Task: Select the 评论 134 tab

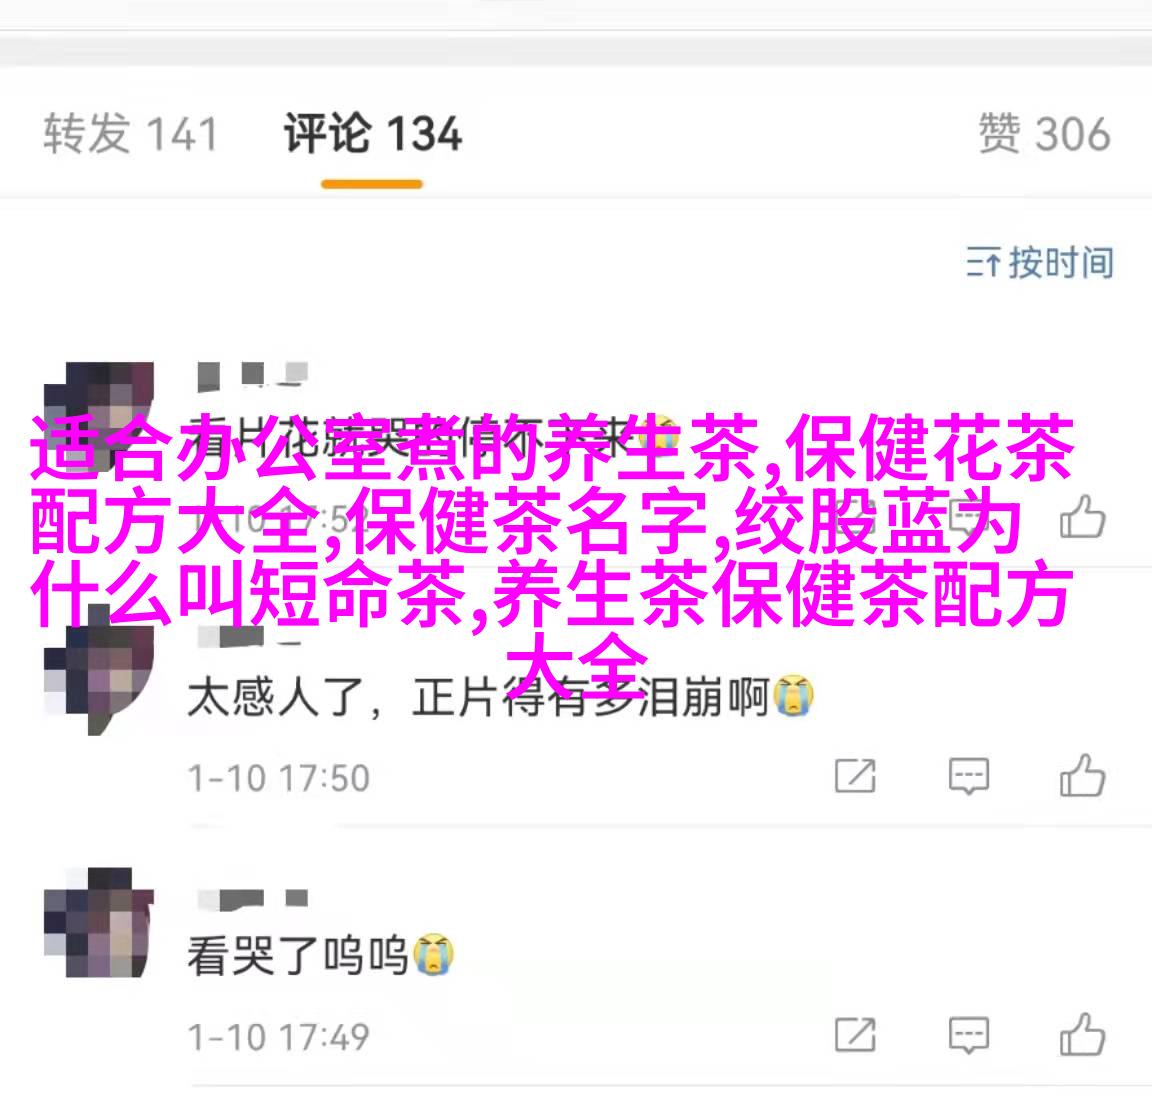Action: [372, 134]
